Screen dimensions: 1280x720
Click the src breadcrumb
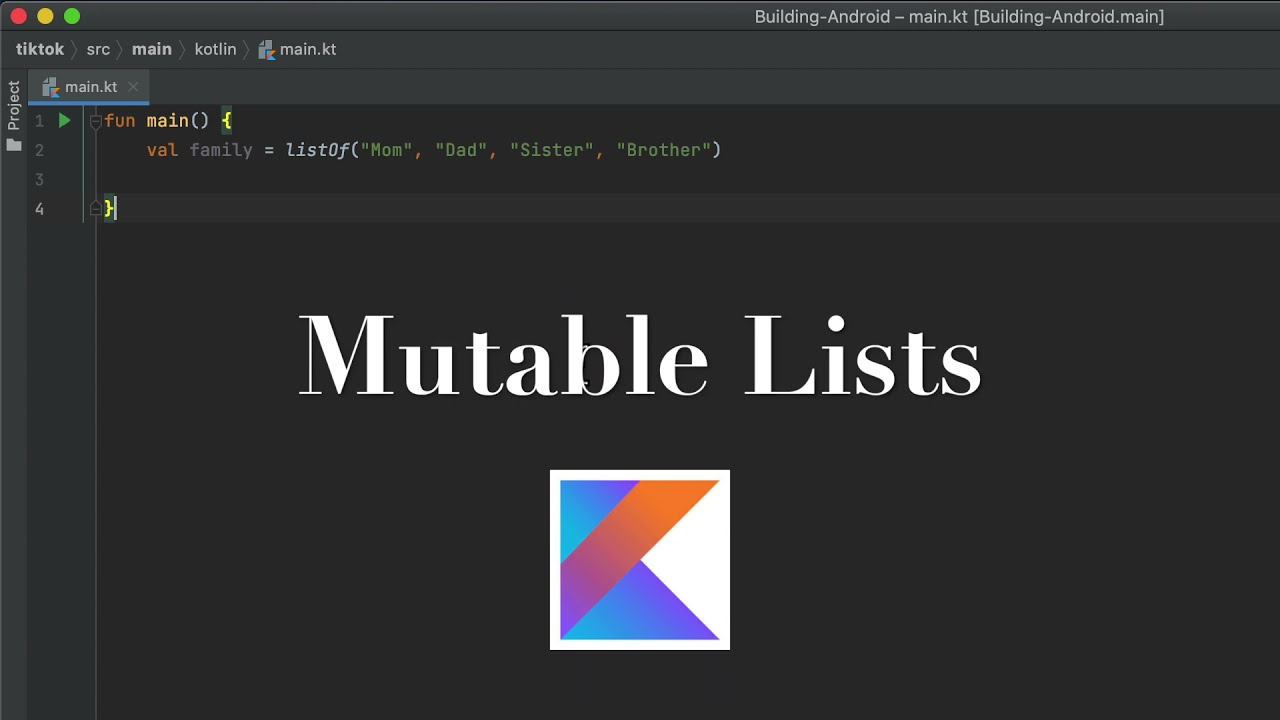[98, 49]
